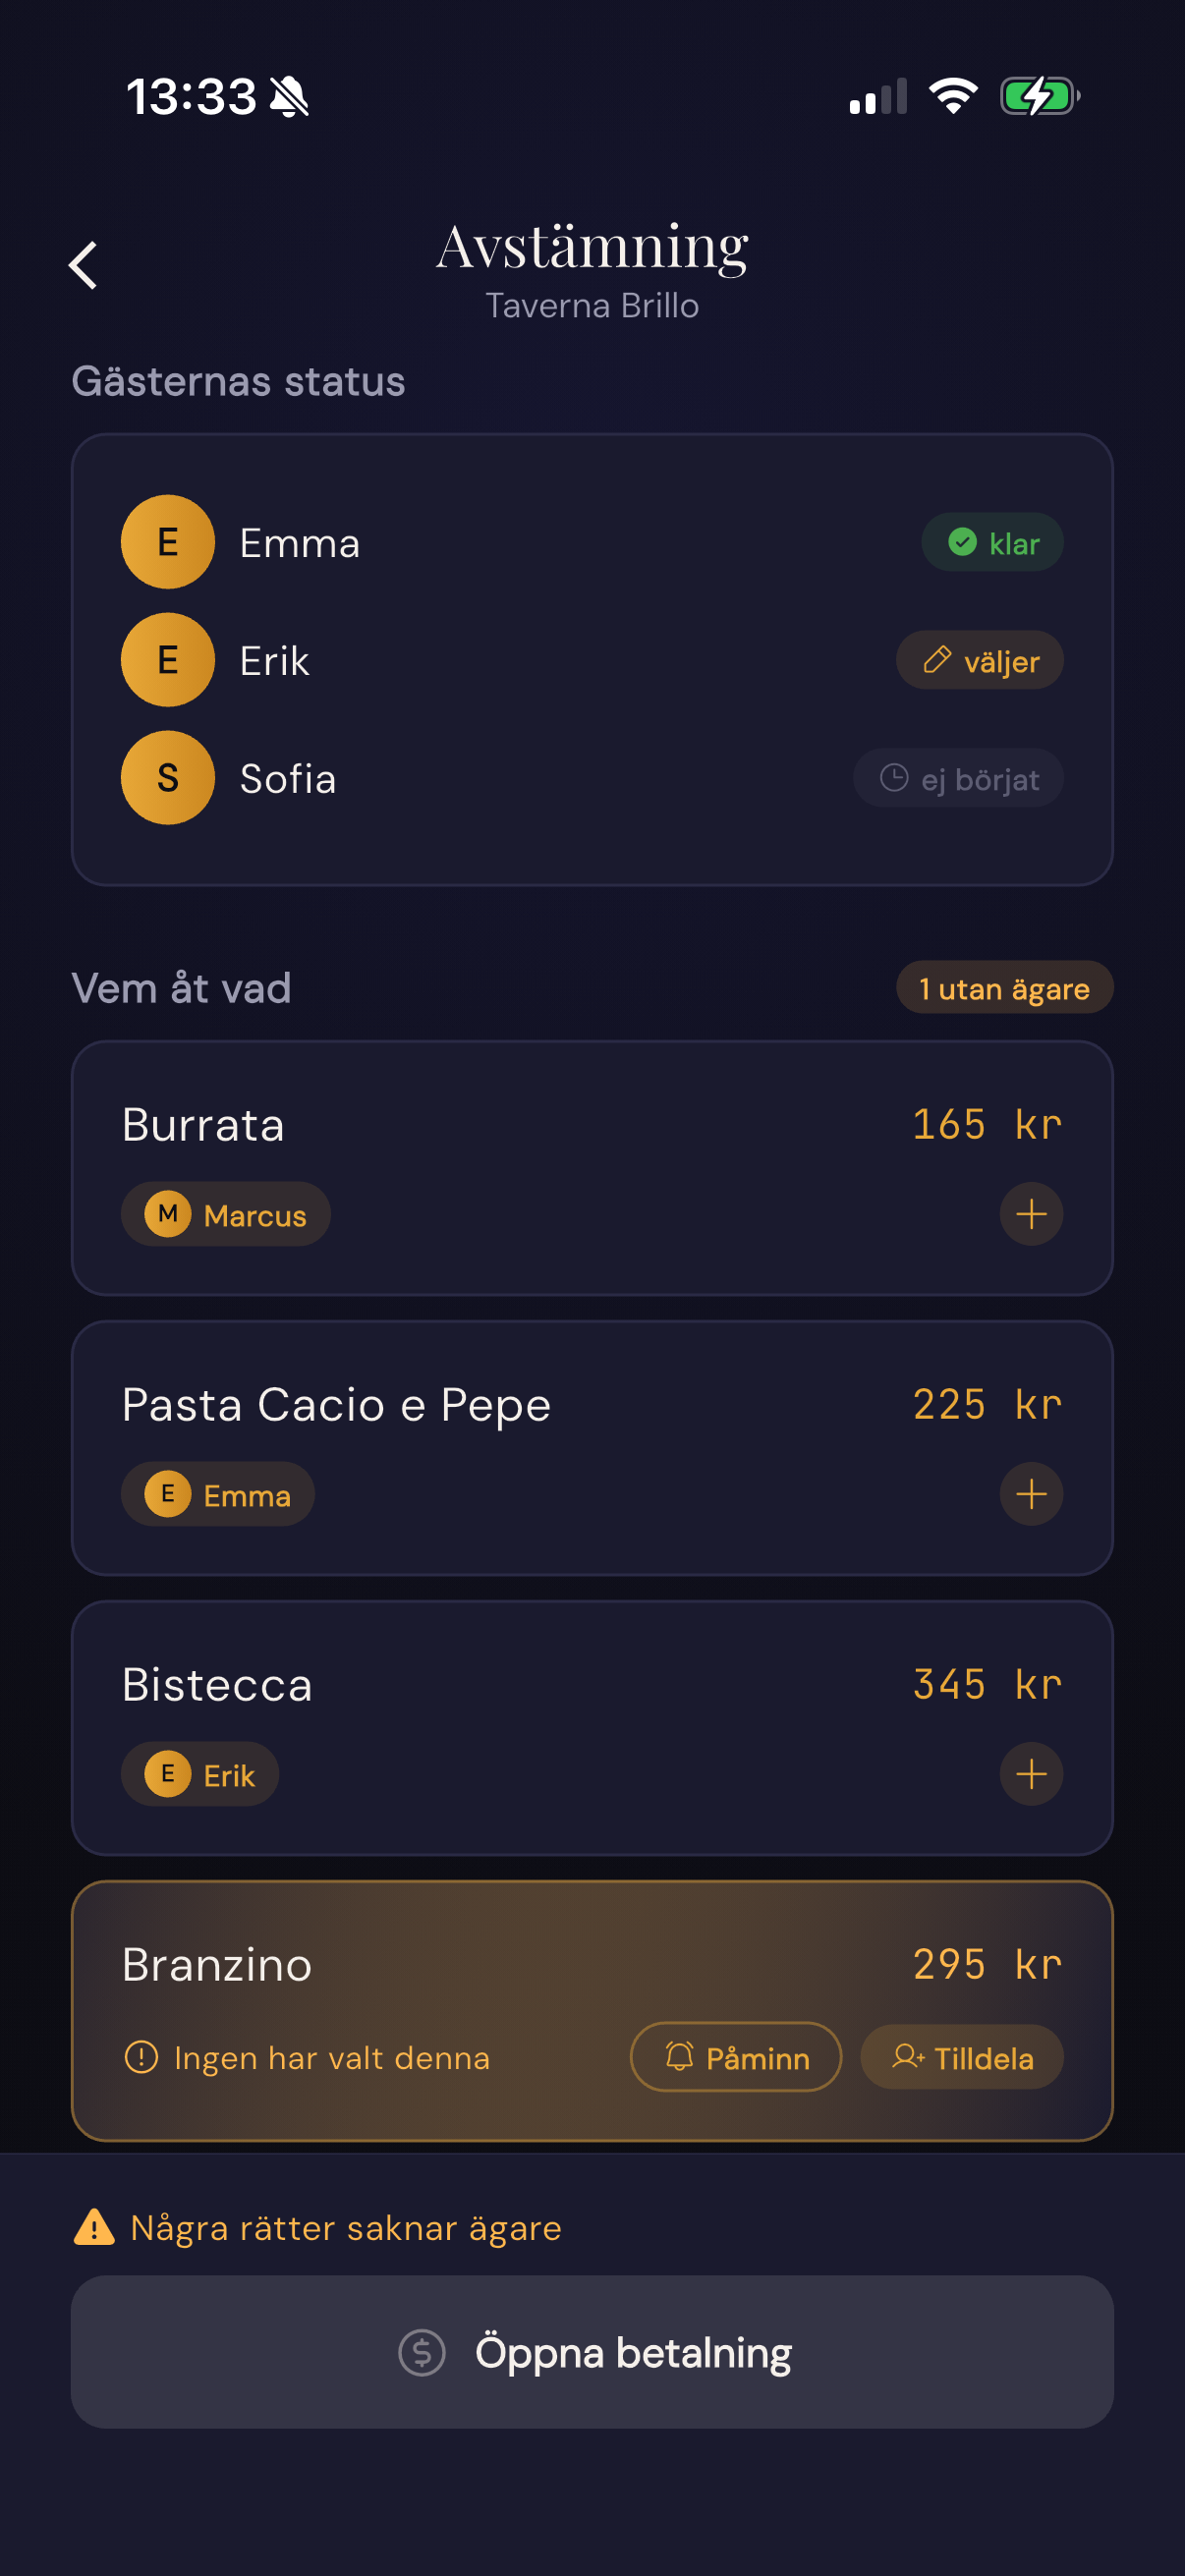
Task: Tap the plus icon on Bistecca
Action: click(1031, 1774)
